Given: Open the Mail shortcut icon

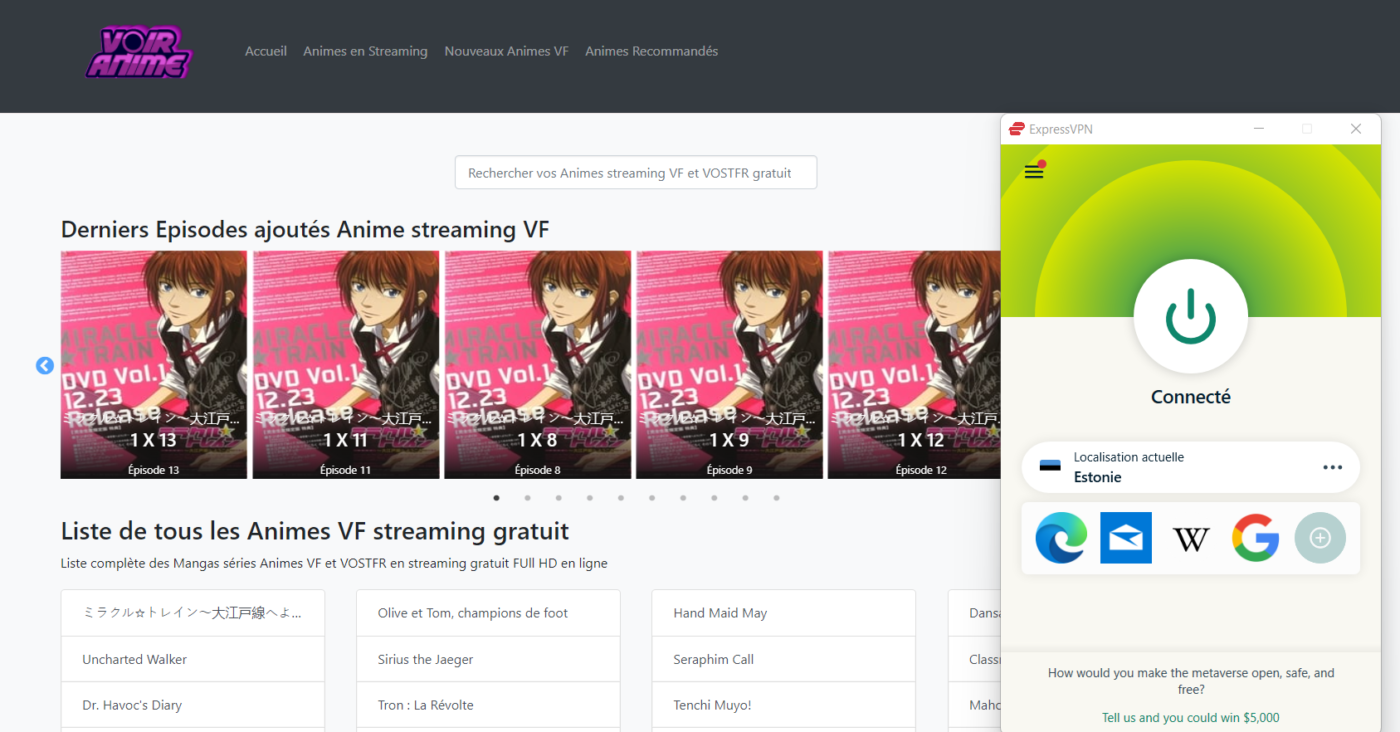Looking at the screenshot, I should [1126, 538].
